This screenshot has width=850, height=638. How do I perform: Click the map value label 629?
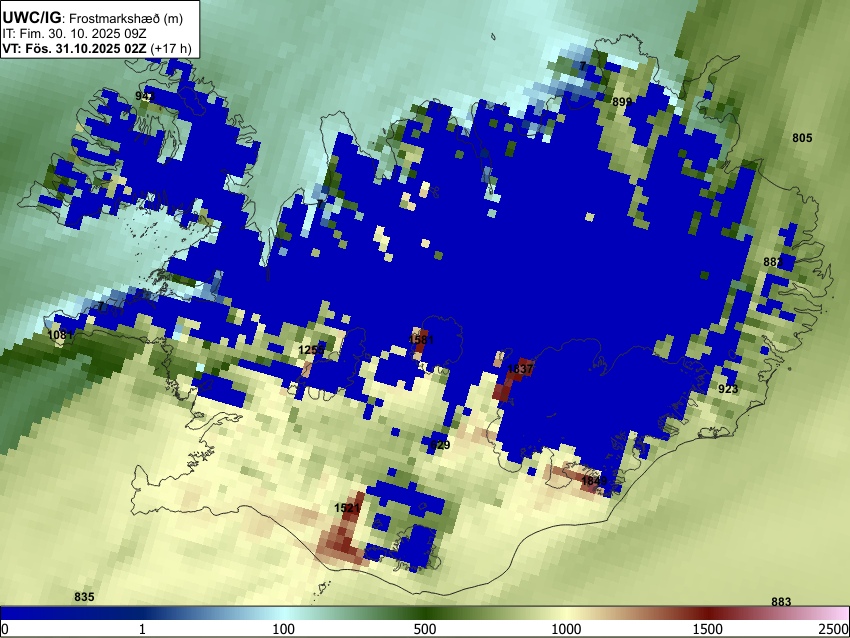(x=440, y=445)
